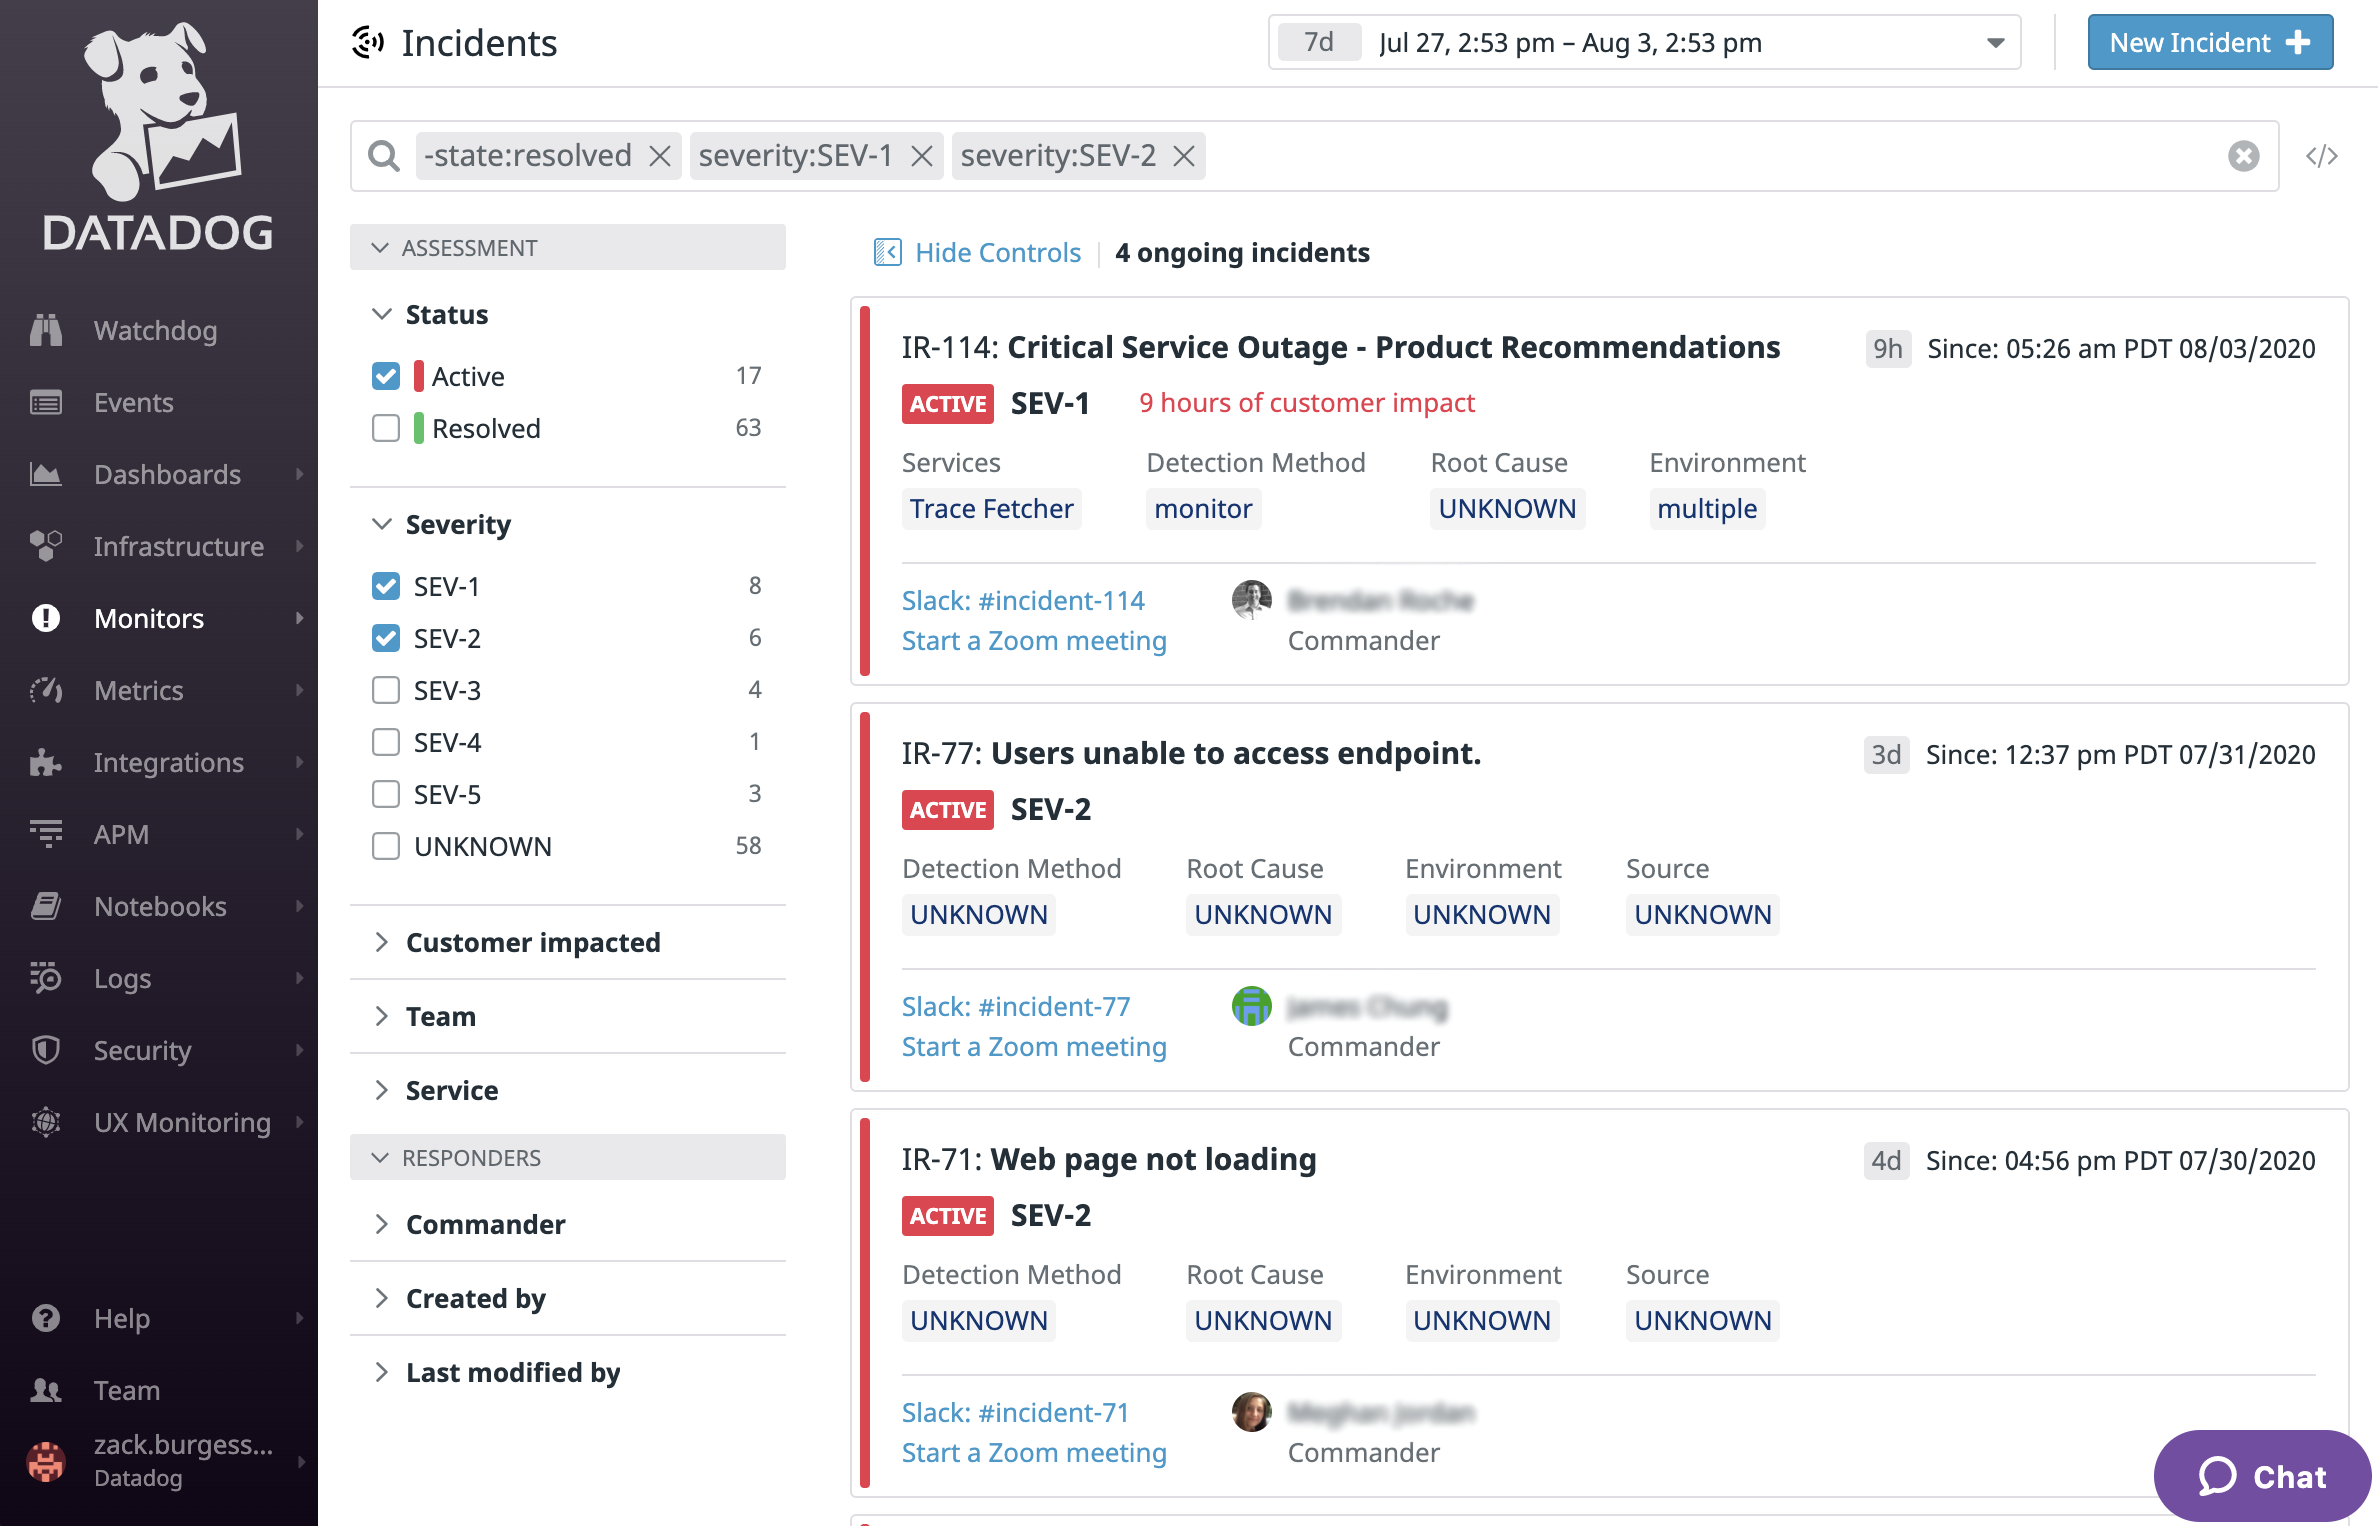This screenshot has width=2378, height=1526.
Task: Open the Slack #incident-114 link
Action: point(1022,600)
